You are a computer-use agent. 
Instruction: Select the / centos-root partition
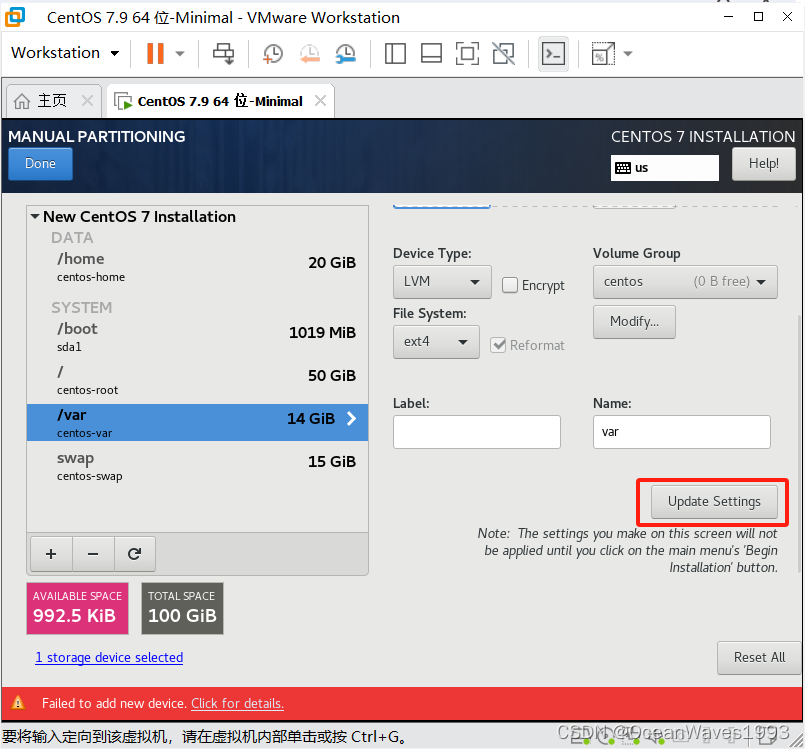(198, 380)
